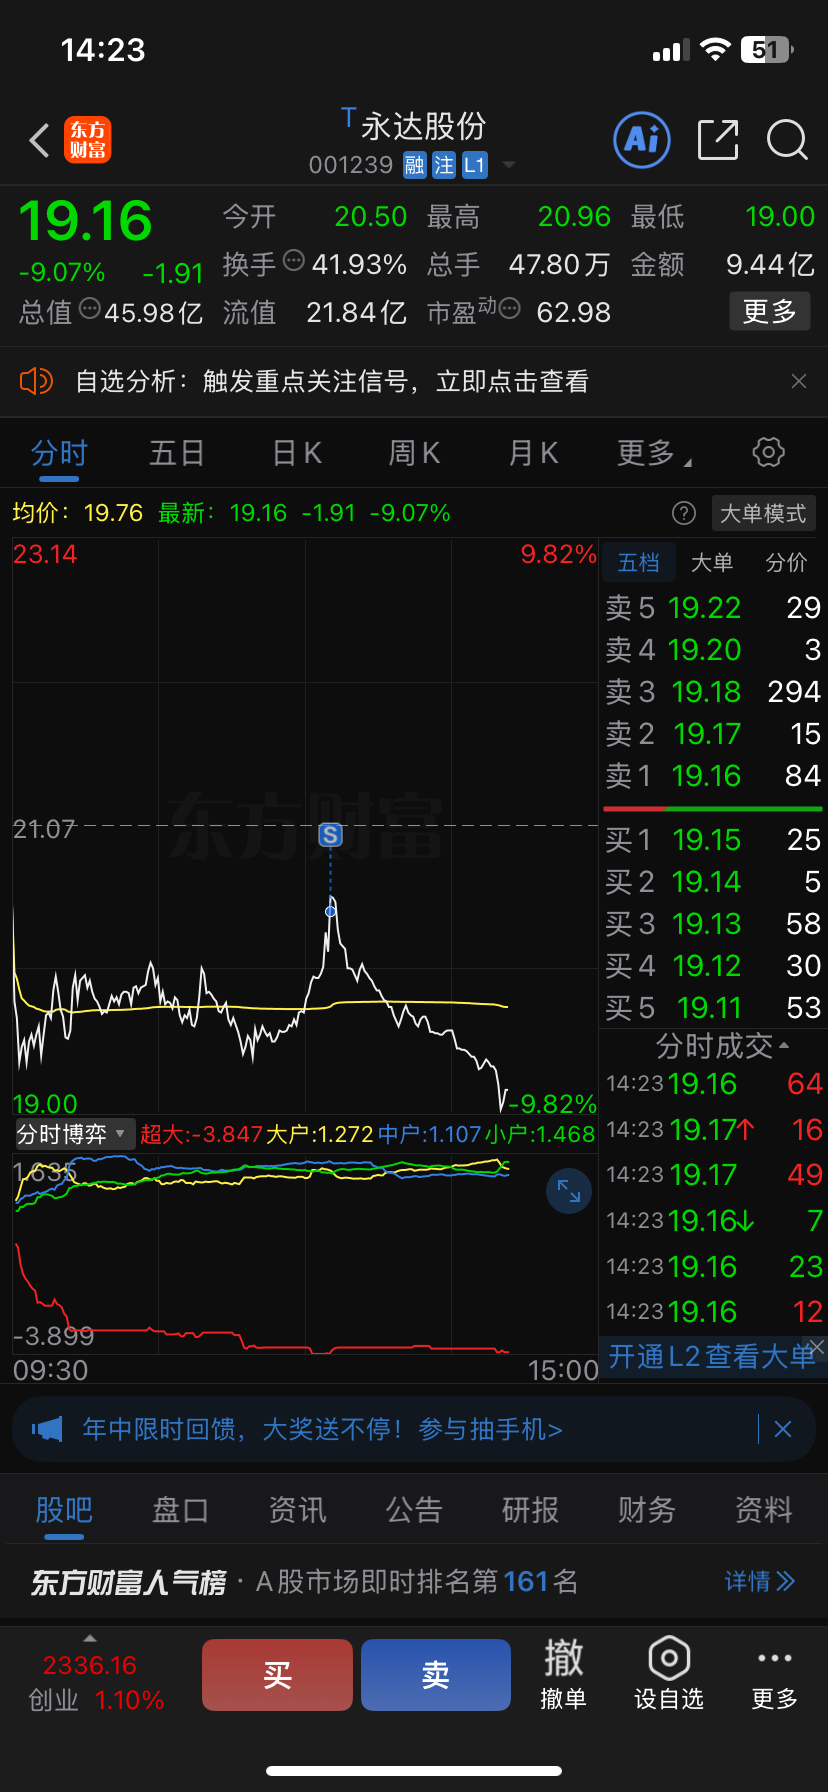Tap the question mark help icon
Screen dimensions: 828x1792
click(x=684, y=513)
